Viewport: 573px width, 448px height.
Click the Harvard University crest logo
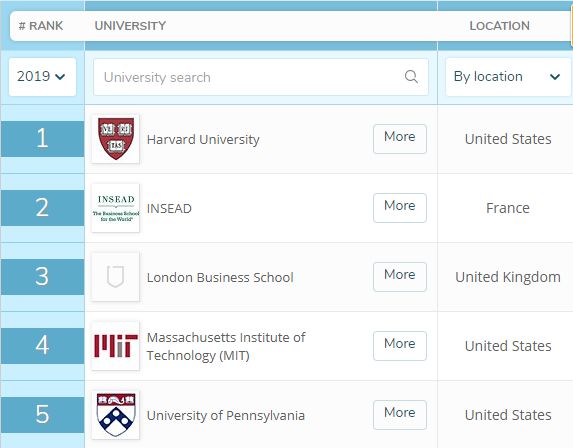point(115,139)
